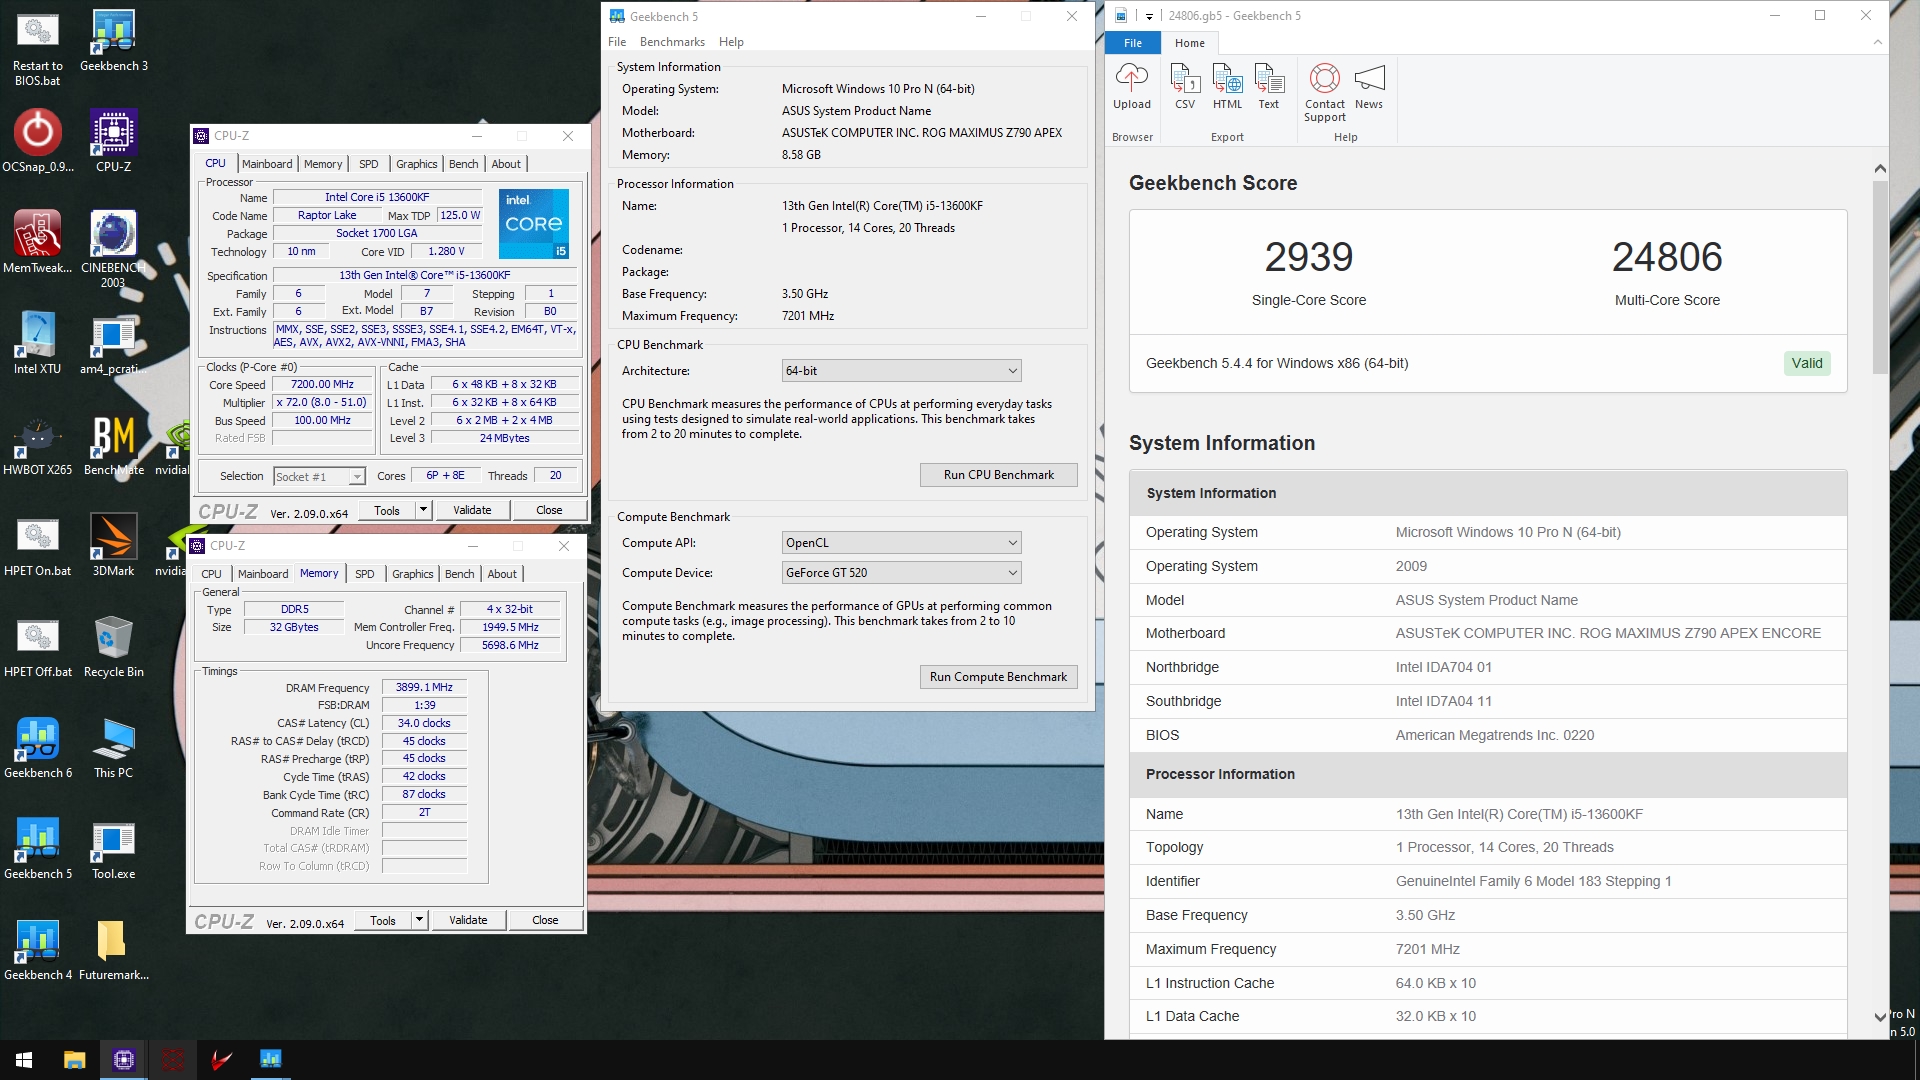The height and width of the screenshot is (1080, 1920).
Task: Click Validate in lower CPU-Z window
Action: 468,920
